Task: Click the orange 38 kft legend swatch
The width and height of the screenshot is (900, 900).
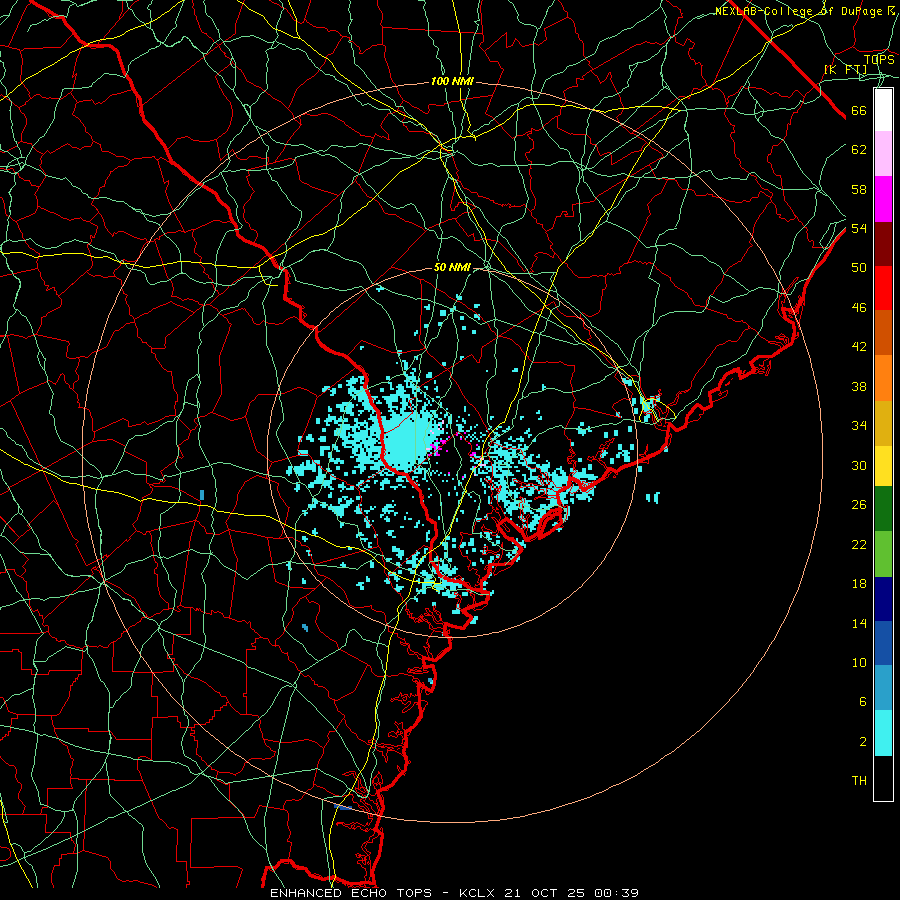Action: (883, 378)
